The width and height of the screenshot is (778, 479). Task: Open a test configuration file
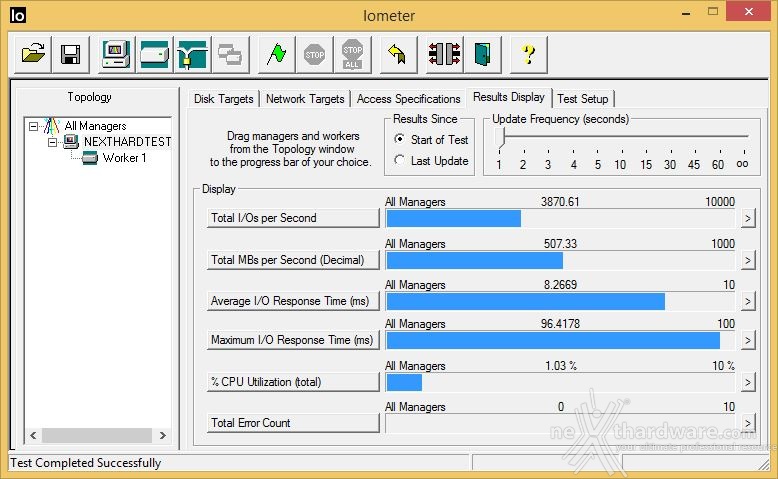coord(33,54)
